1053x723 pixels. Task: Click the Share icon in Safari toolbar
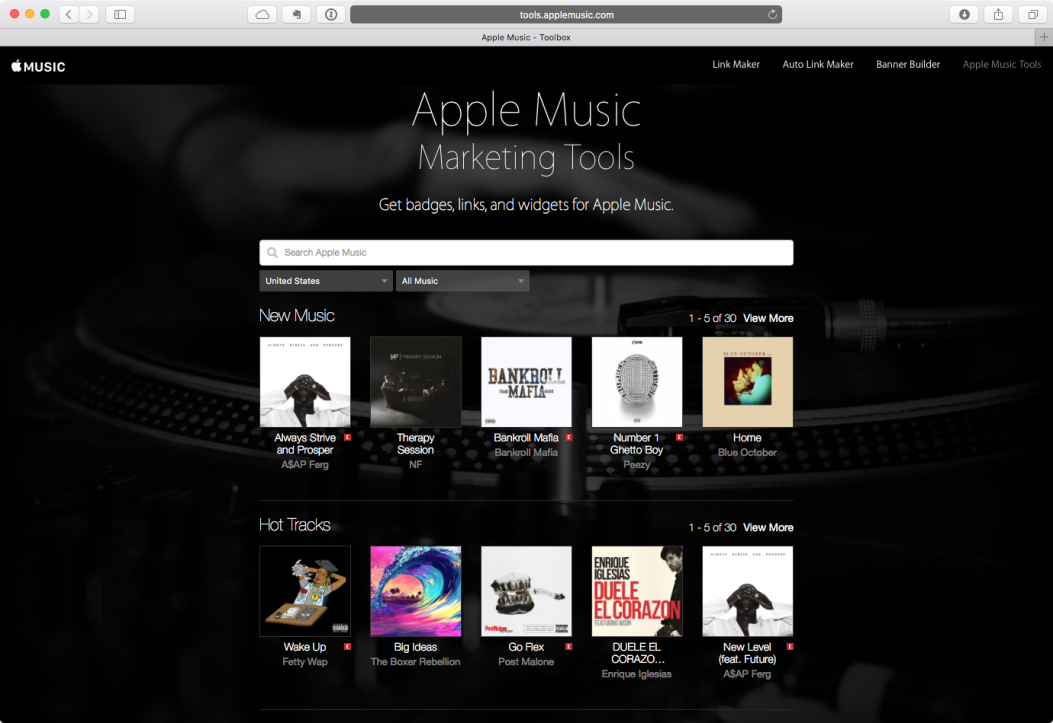click(x=999, y=14)
